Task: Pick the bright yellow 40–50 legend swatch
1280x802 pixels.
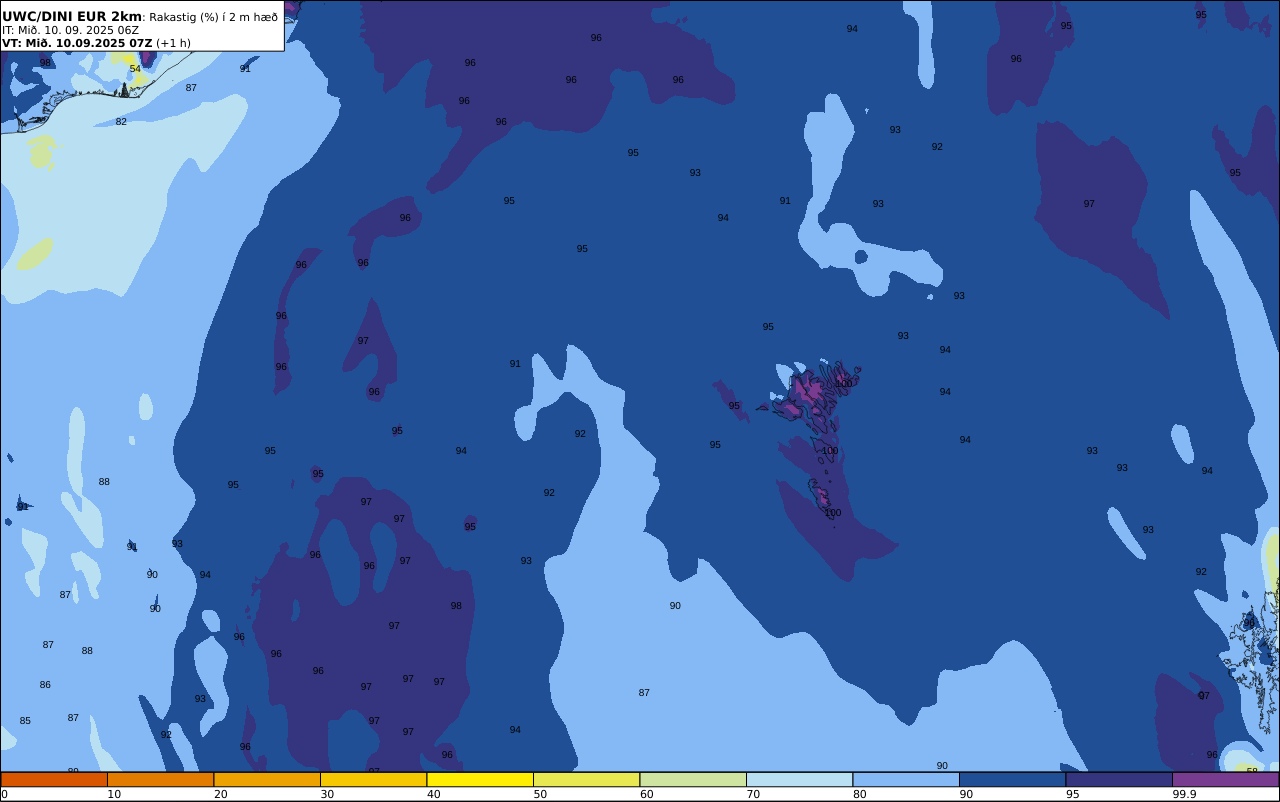Action: pyautogui.click(x=480, y=779)
